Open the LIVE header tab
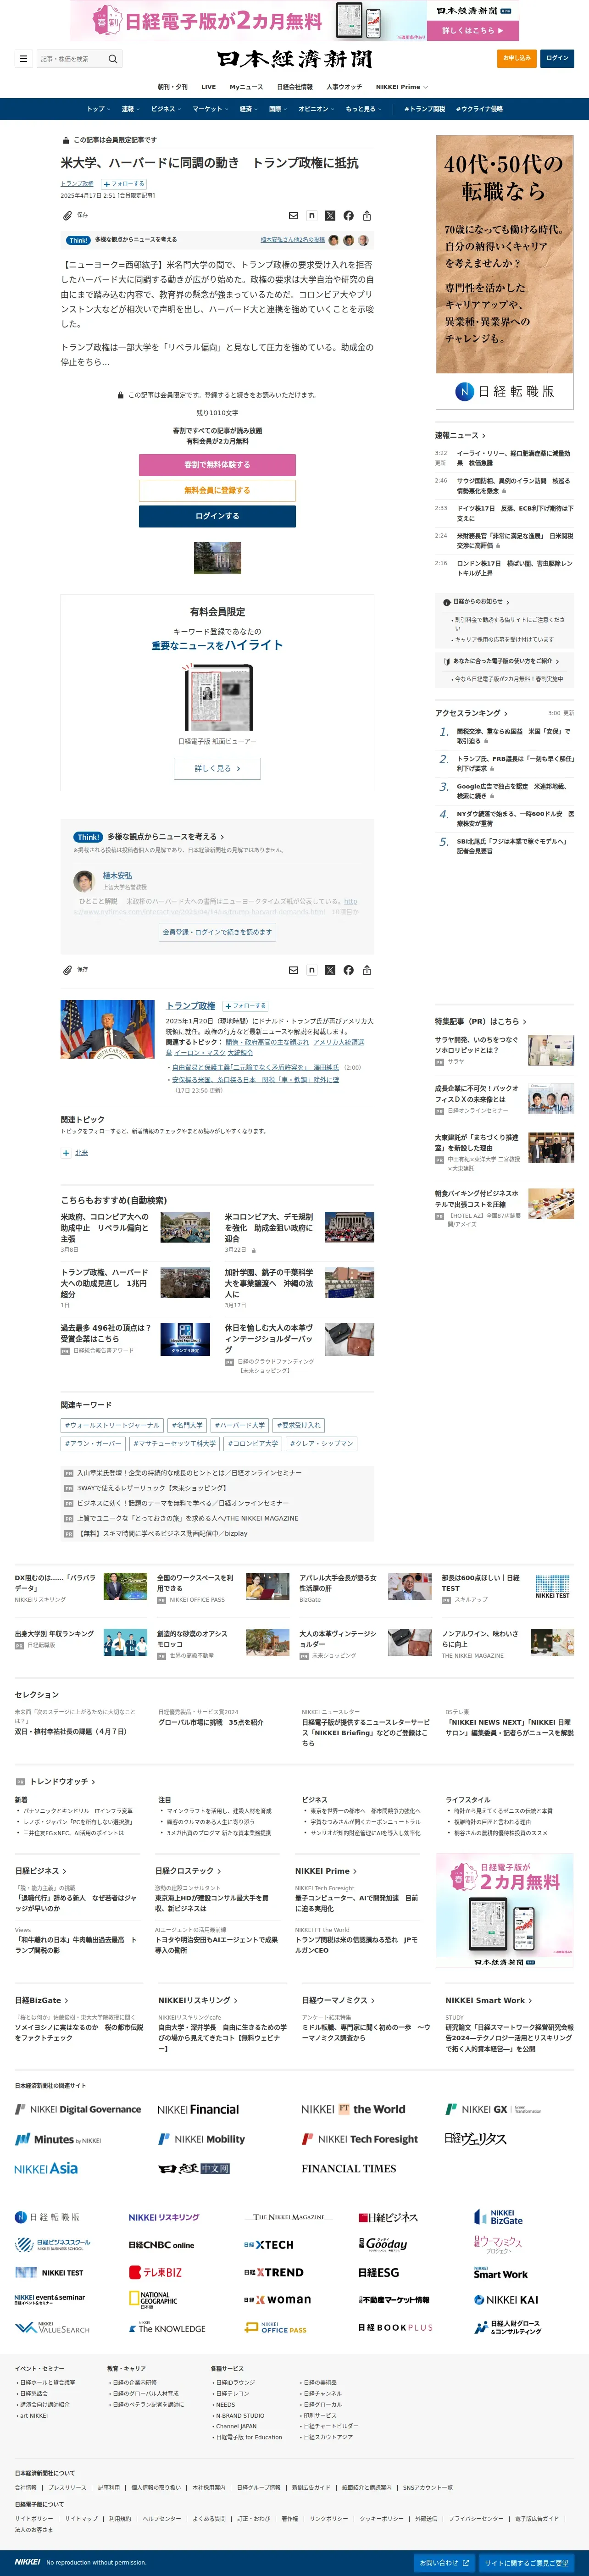The image size is (589, 2576). tap(208, 87)
